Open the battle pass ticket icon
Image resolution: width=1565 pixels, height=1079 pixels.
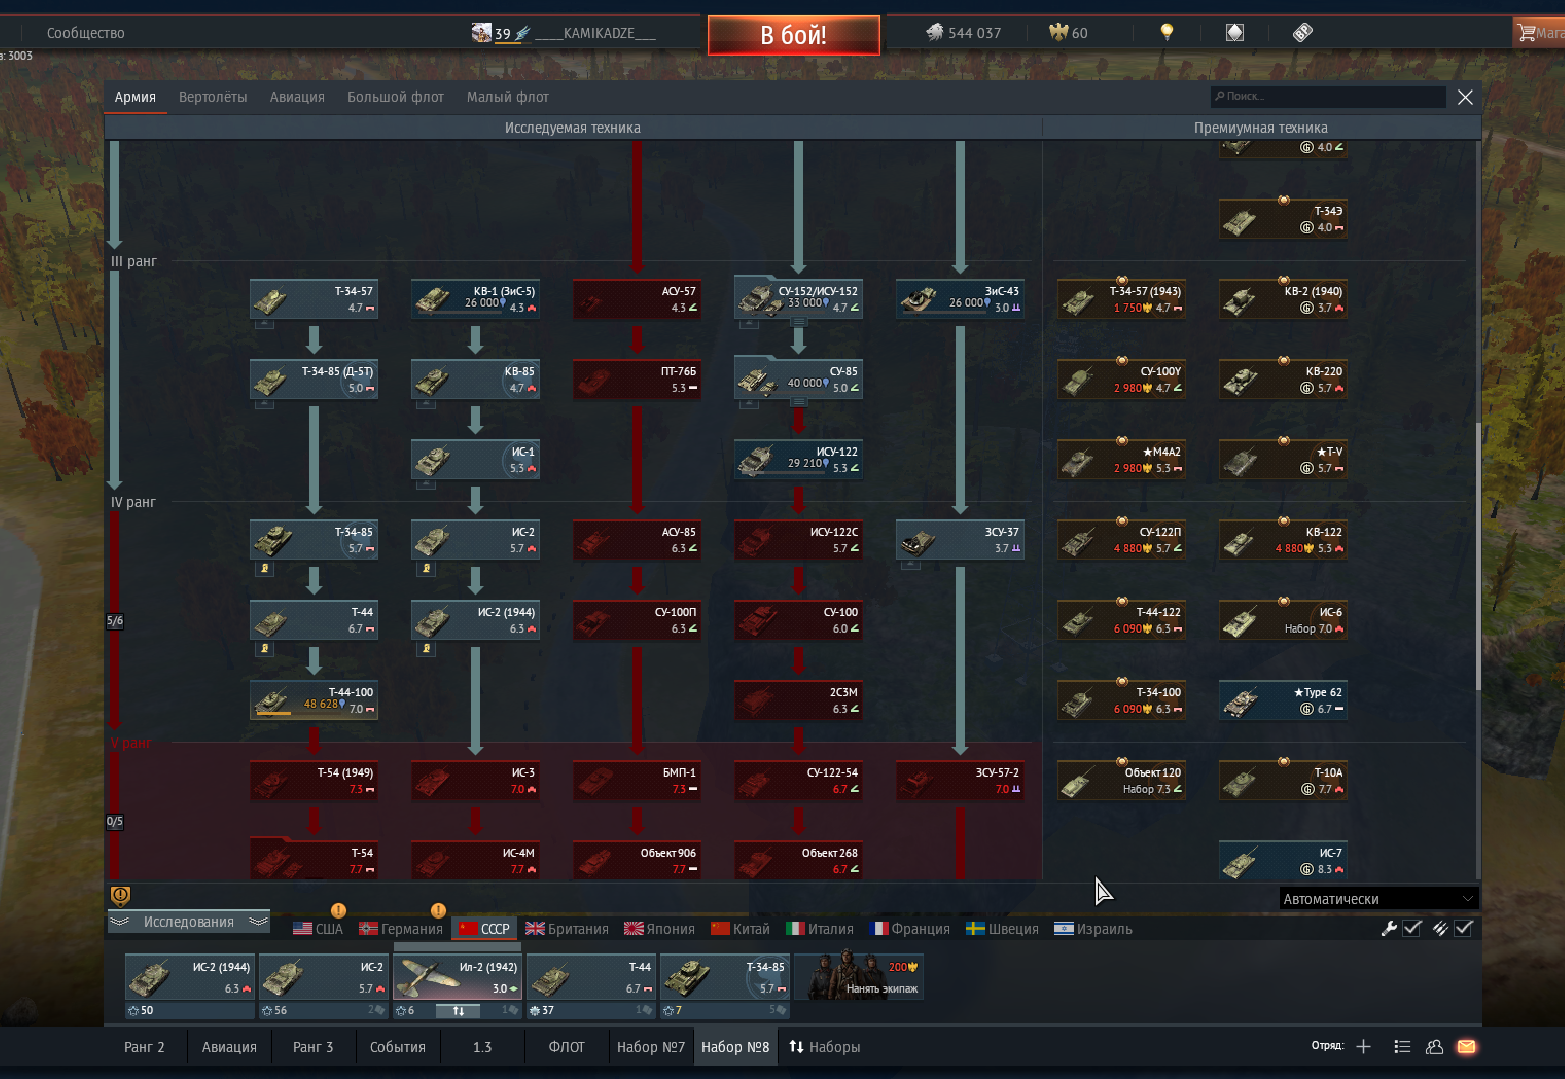[1302, 32]
